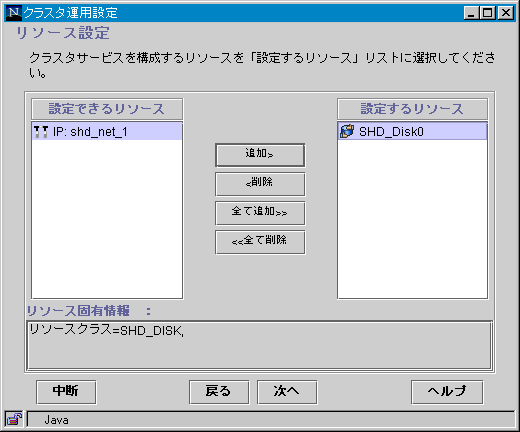This screenshot has width=520, height=432.
Task: Click the Java status bar text
Action: click(57, 420)
